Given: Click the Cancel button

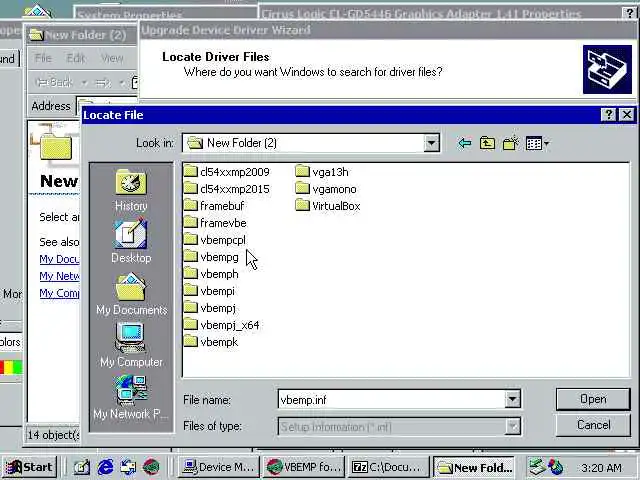Looking at the screenshot, I should [x=593, y=425].
